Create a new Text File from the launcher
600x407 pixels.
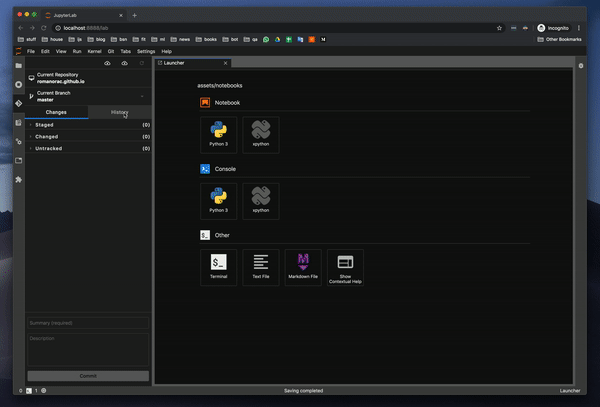click(261, 267)
